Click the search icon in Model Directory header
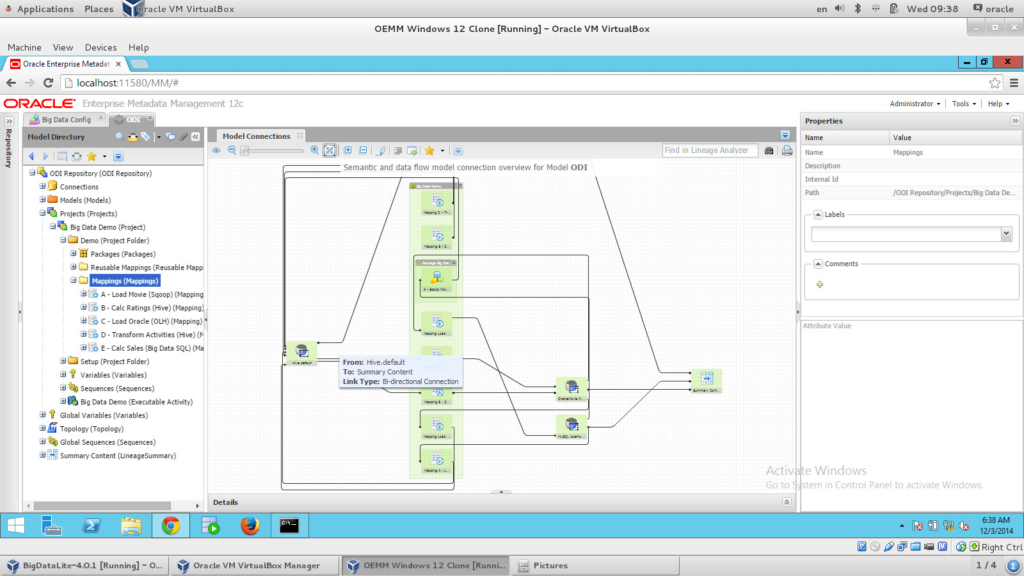 120,137
